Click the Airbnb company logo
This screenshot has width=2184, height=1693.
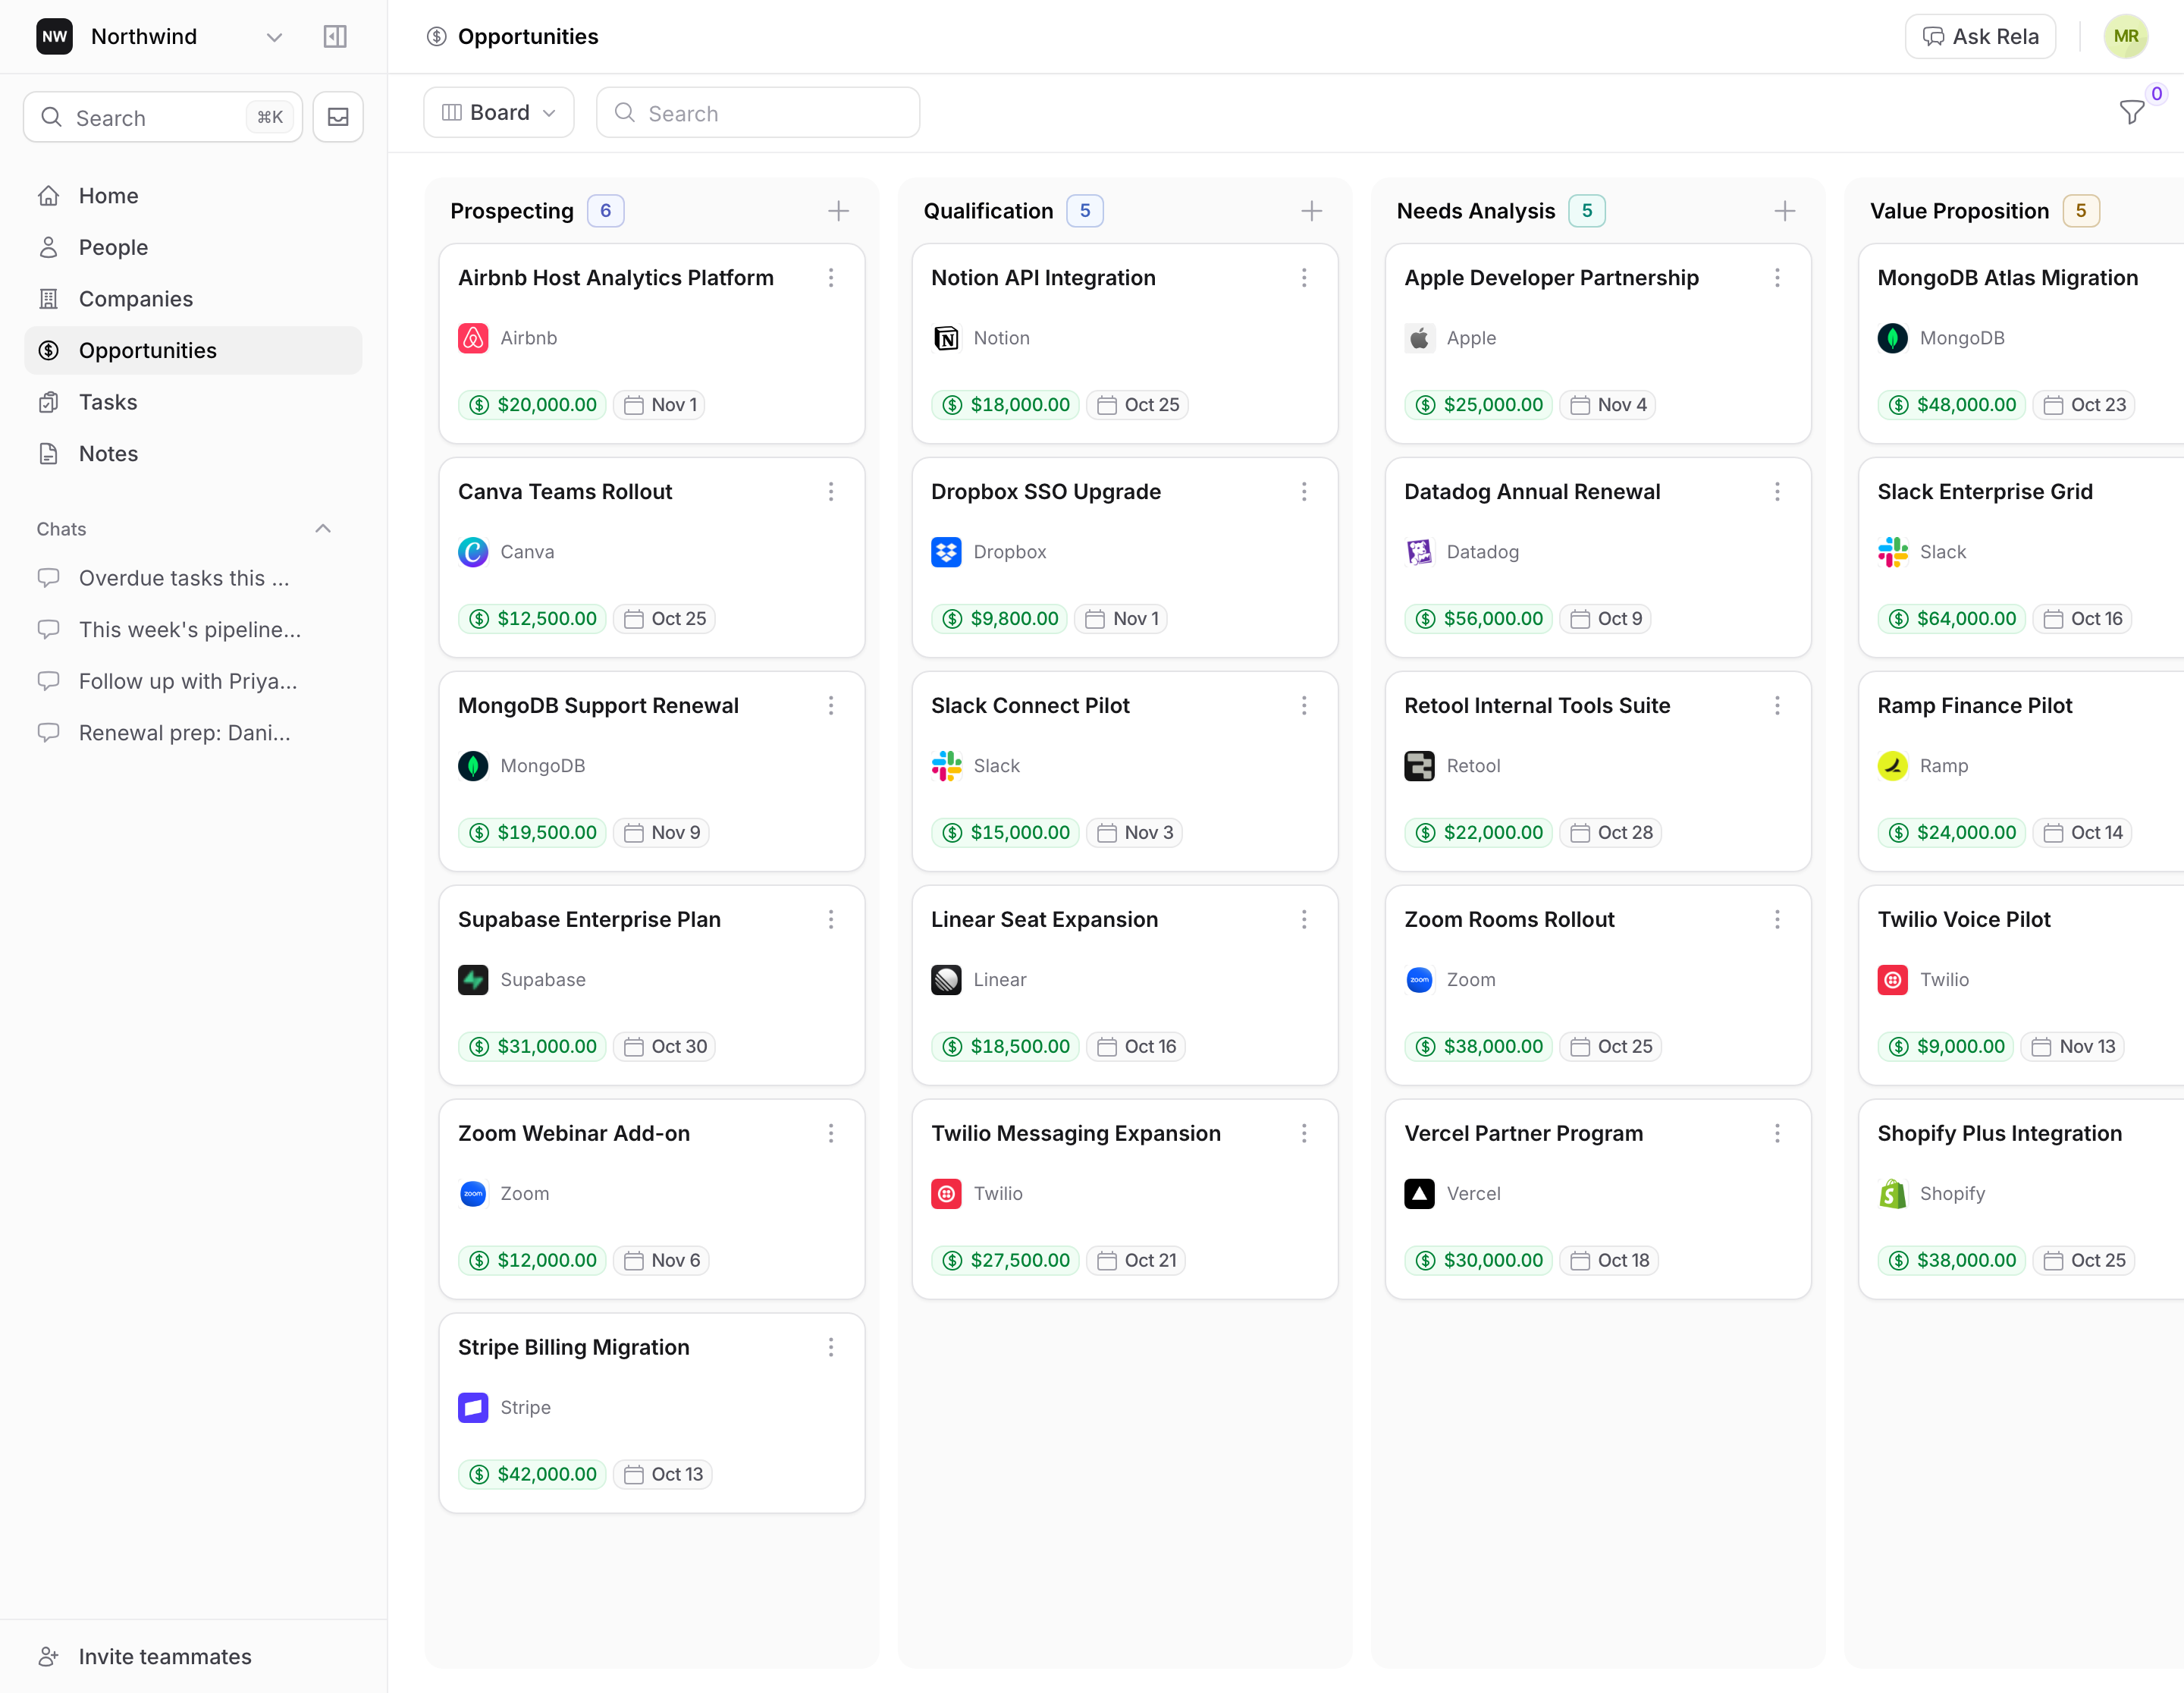pos(473,338)
